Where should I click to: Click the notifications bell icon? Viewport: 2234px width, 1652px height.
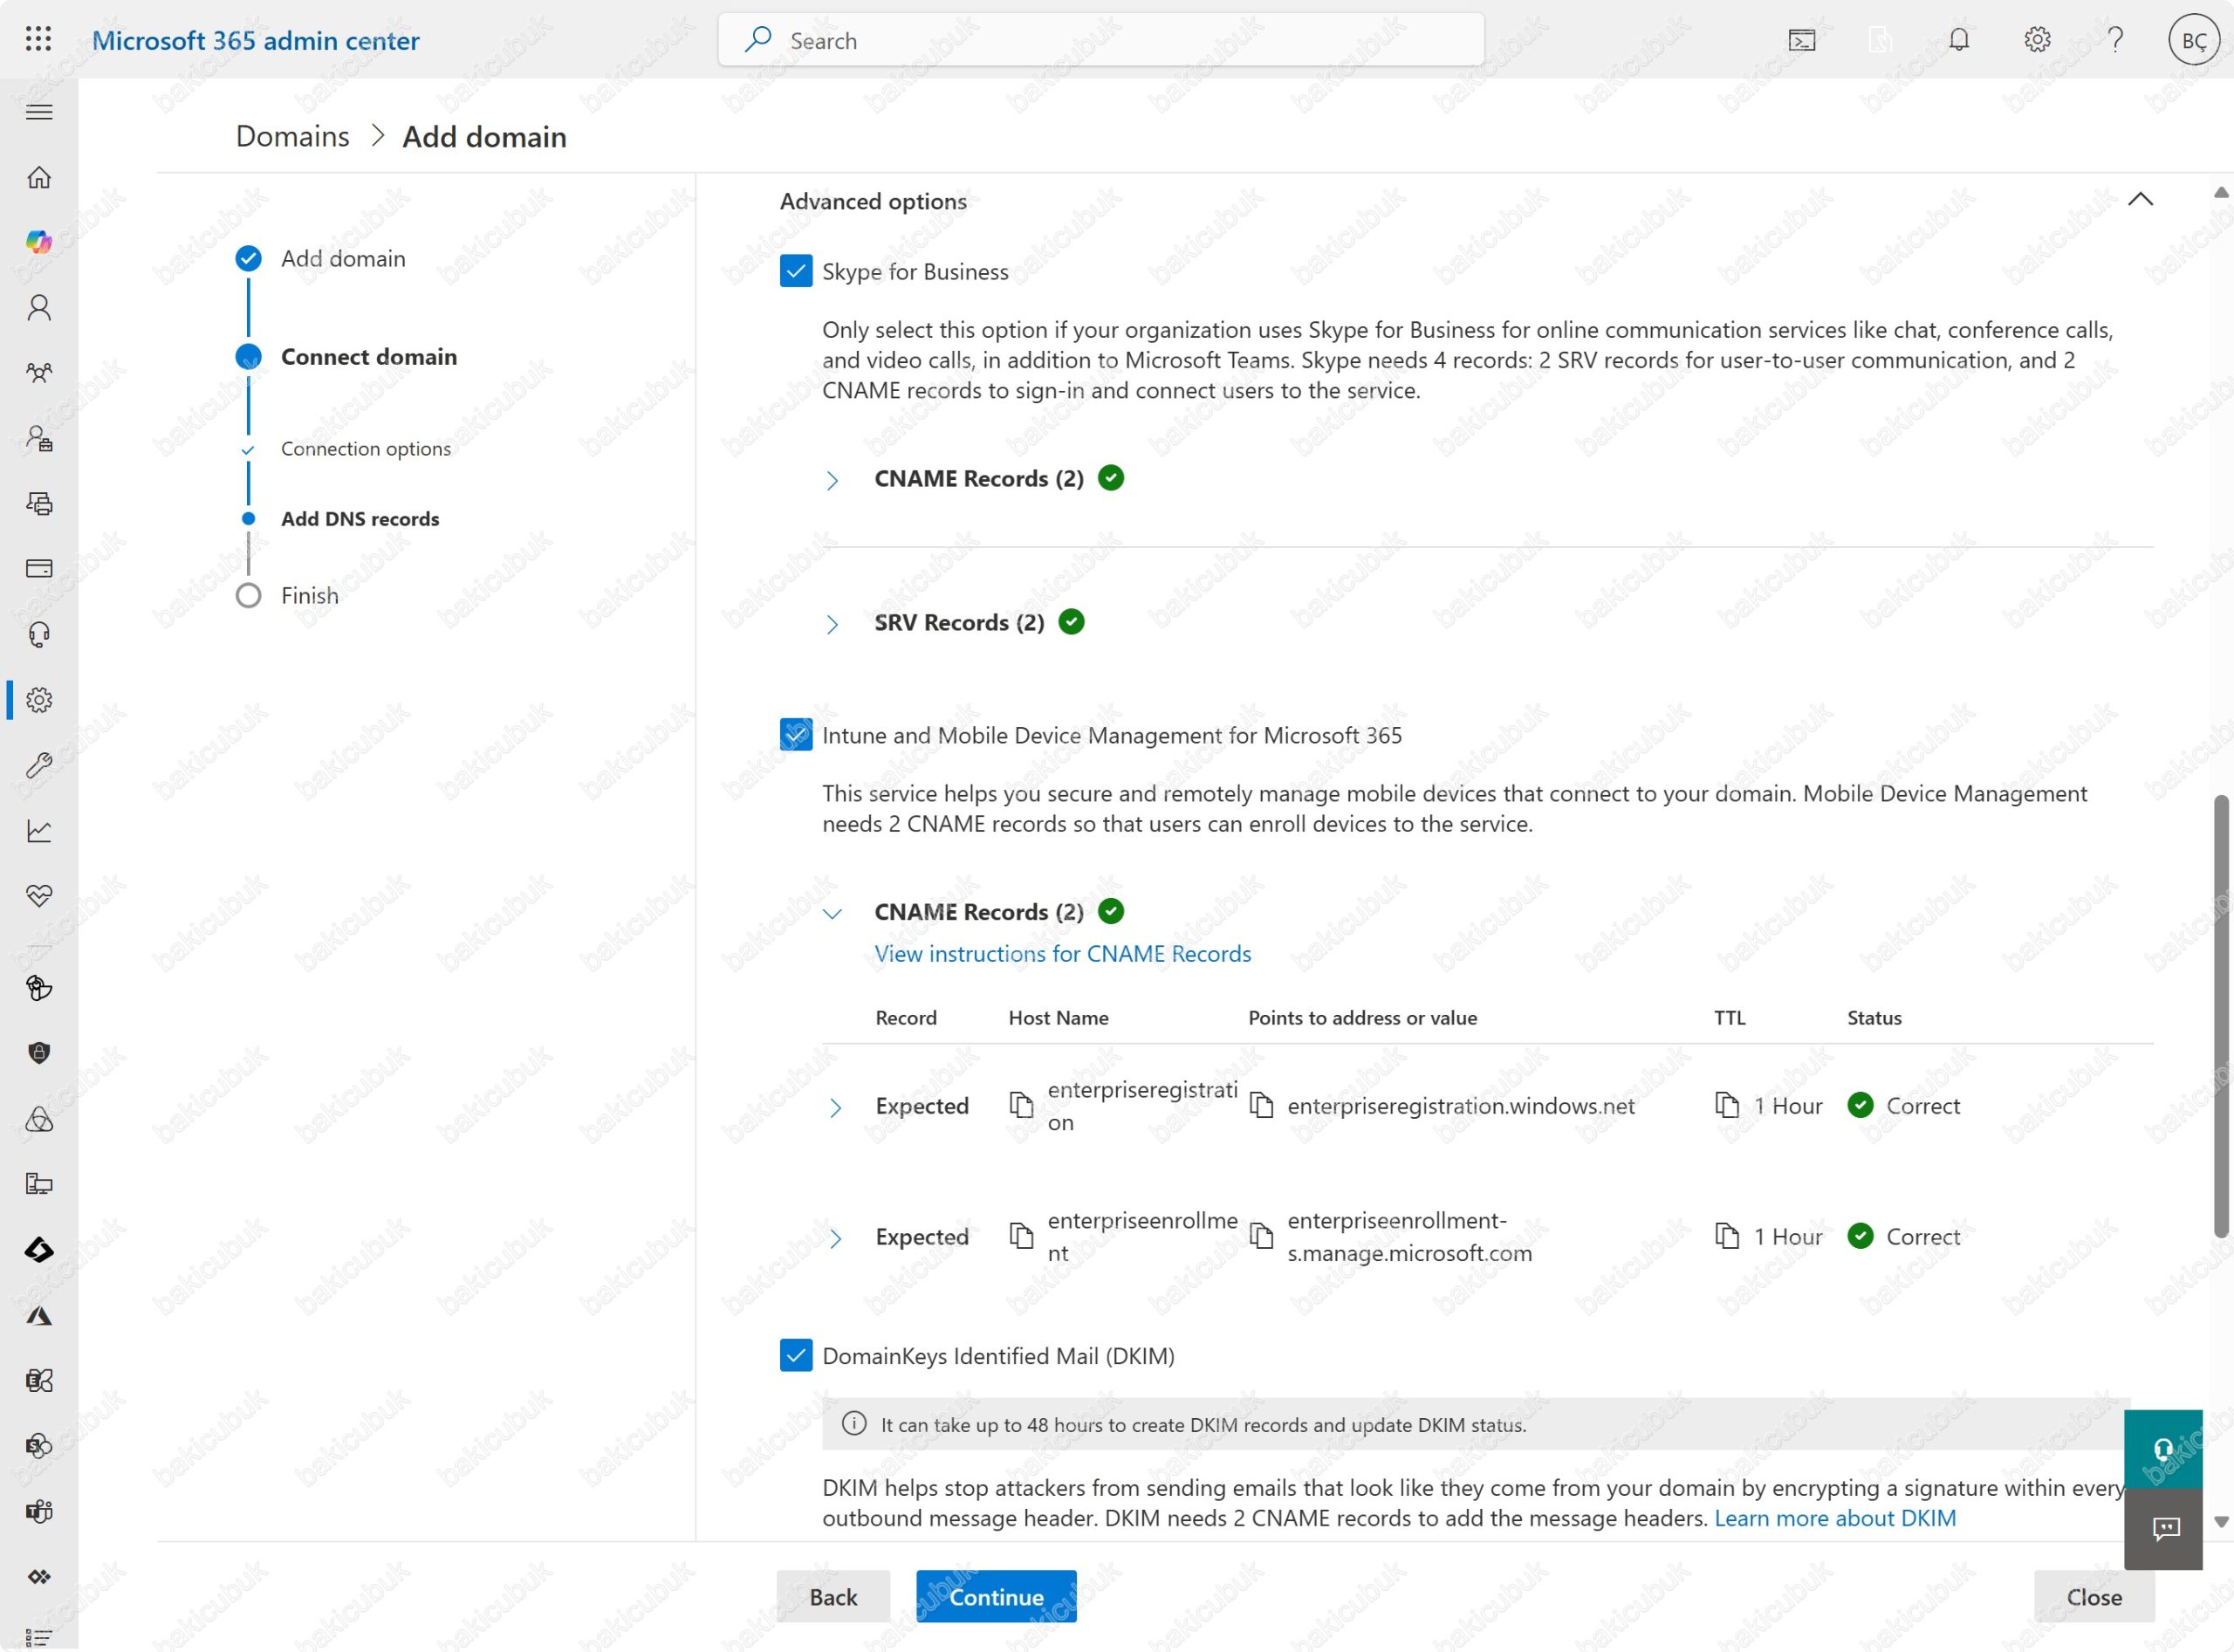tap(1958, 40)
